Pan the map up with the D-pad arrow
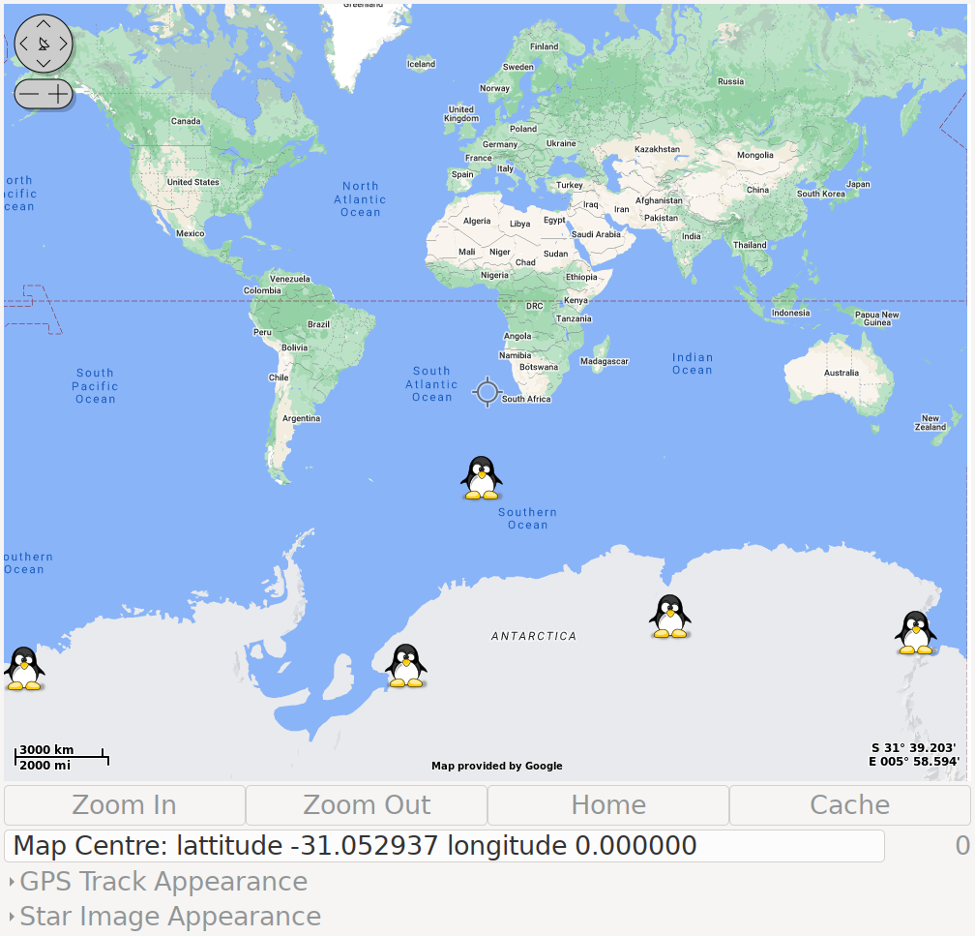977x937 pixels. coord(44,24)
